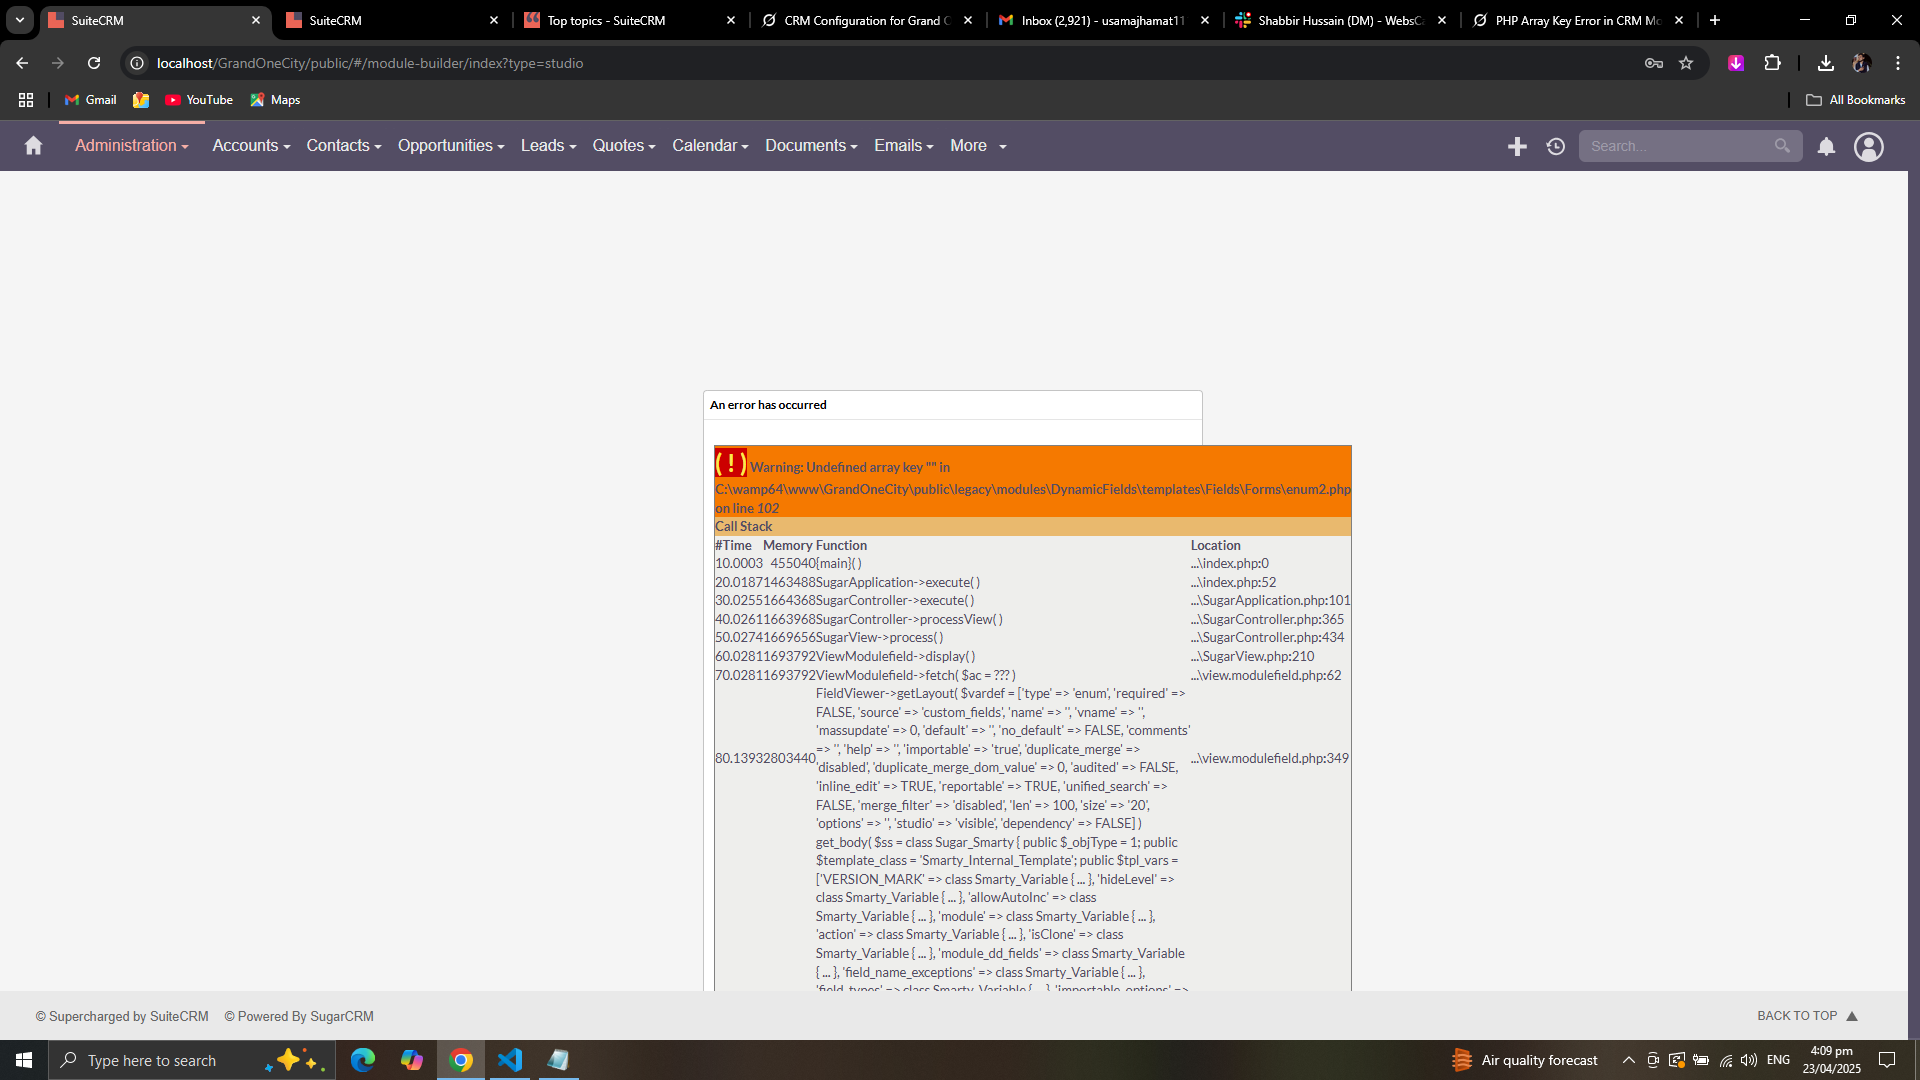The width and height of the screenshot is (1920, 1080).
Task: Click the search magnifier icon in SuiteCRM
Action: point(1782,146)
